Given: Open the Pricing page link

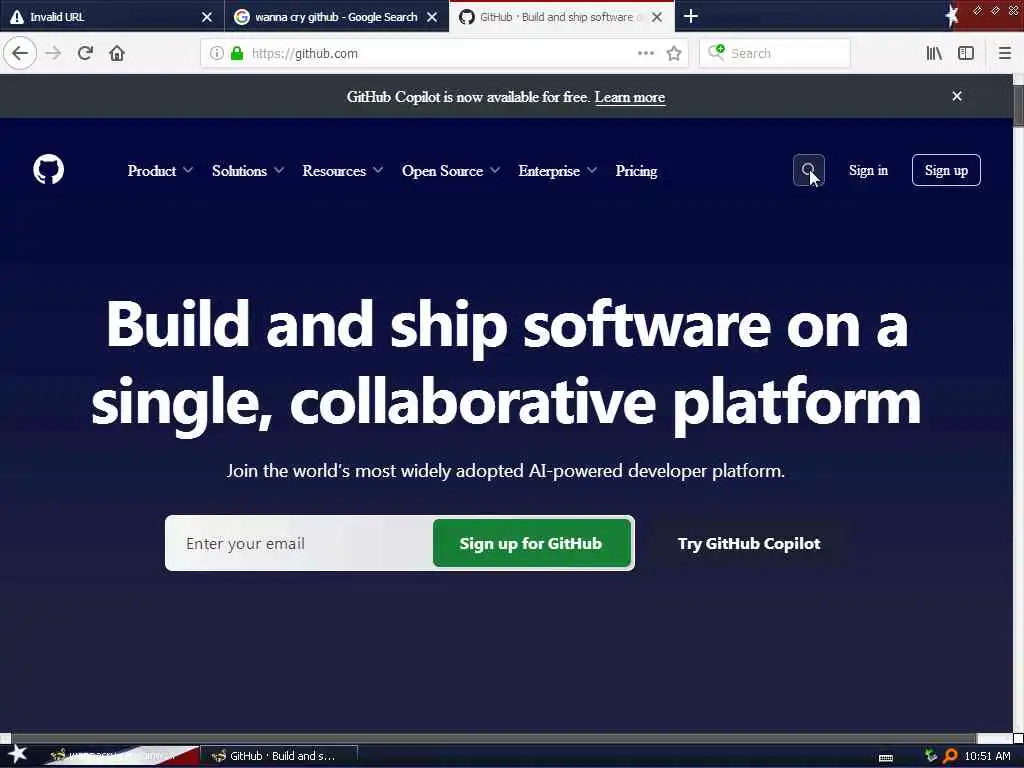Looking at the screenshot, I should tap(636, 170).
